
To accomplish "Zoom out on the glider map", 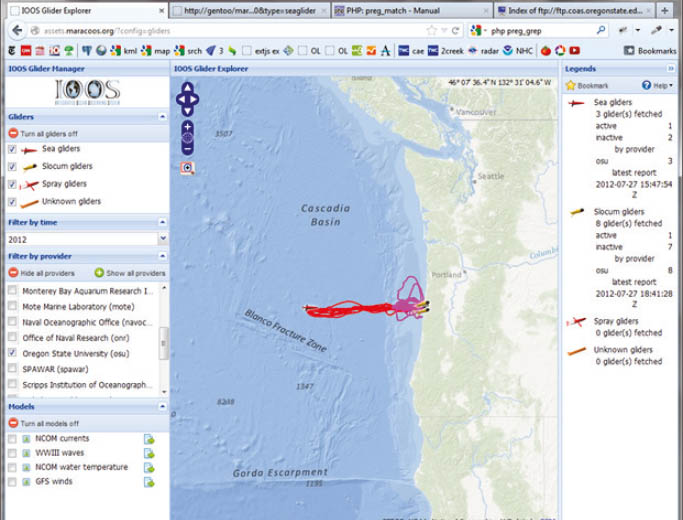I will coord(188,148).
